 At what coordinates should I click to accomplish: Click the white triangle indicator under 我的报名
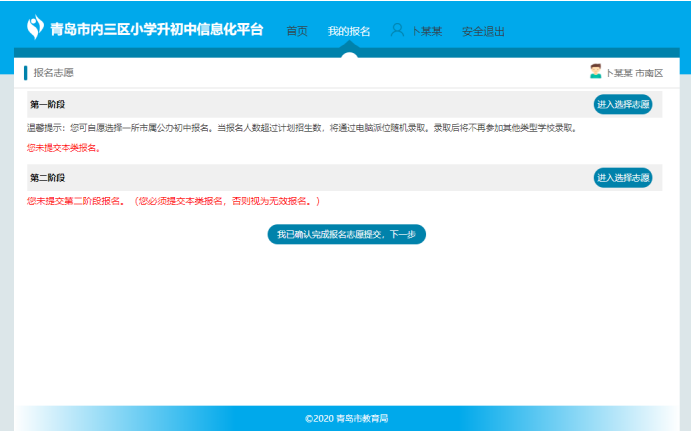tap(349, 53)
